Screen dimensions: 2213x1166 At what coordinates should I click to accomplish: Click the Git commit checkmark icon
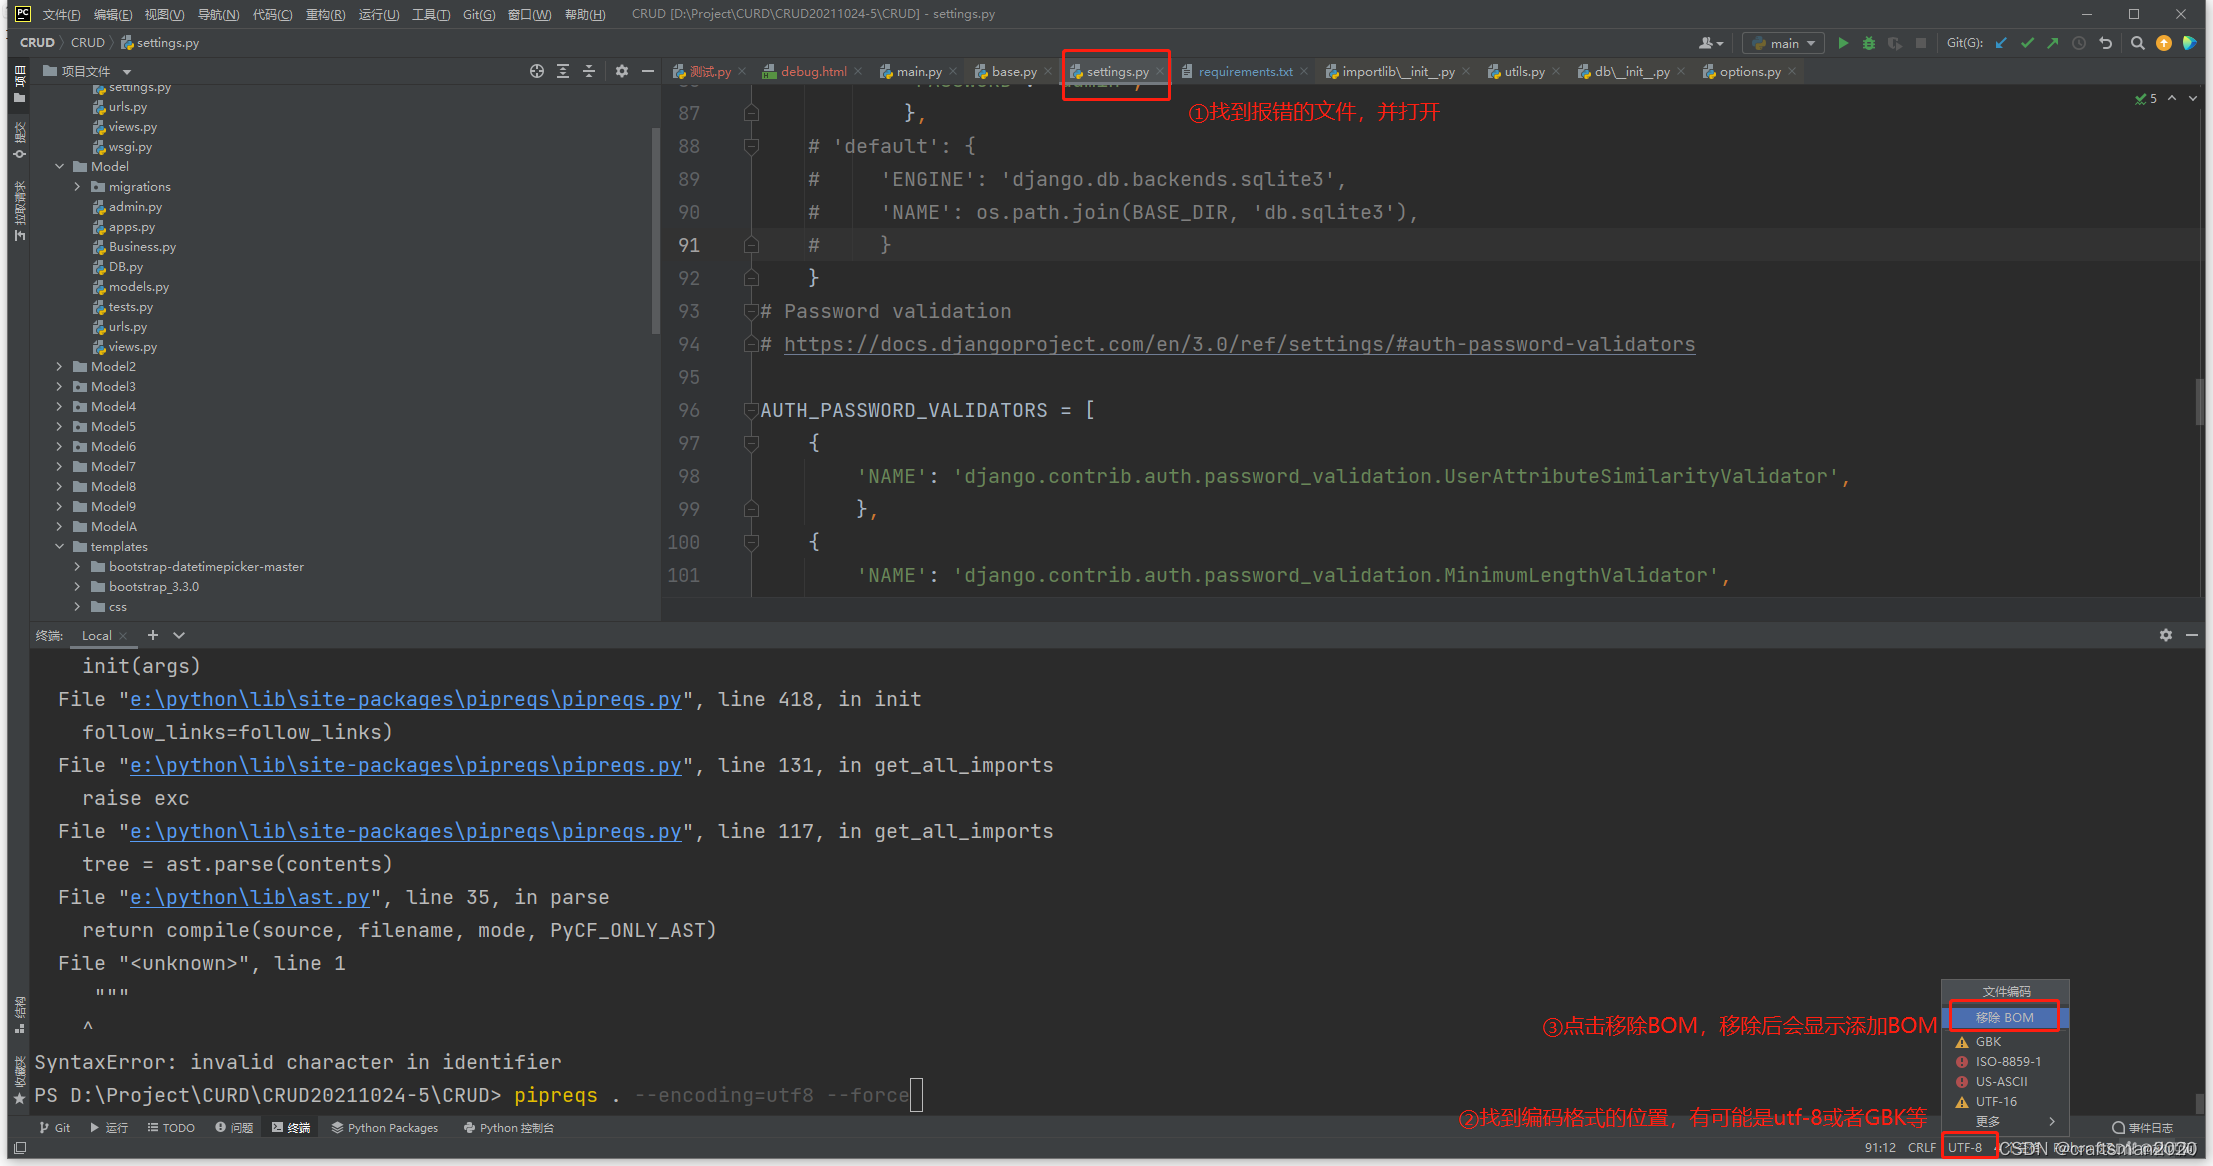tap(2027, 43)
